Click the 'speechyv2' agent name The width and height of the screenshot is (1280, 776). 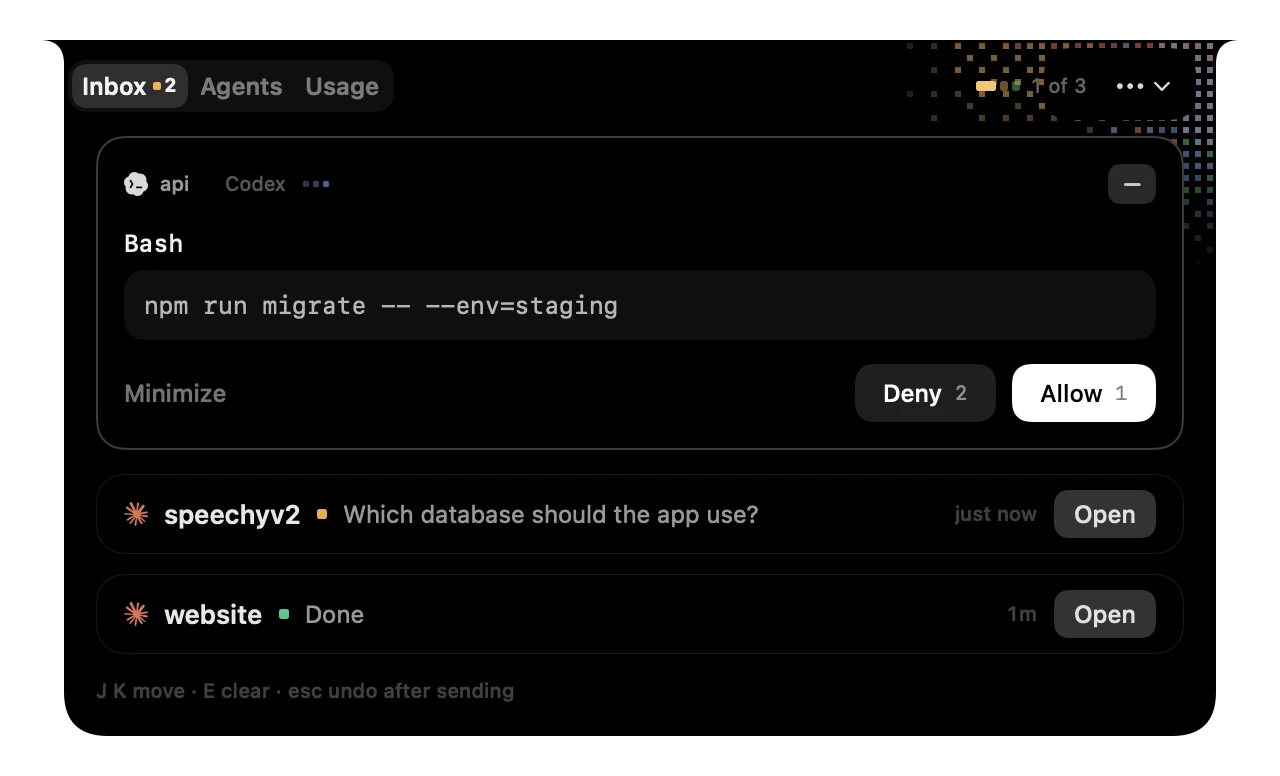pos(232,515)
